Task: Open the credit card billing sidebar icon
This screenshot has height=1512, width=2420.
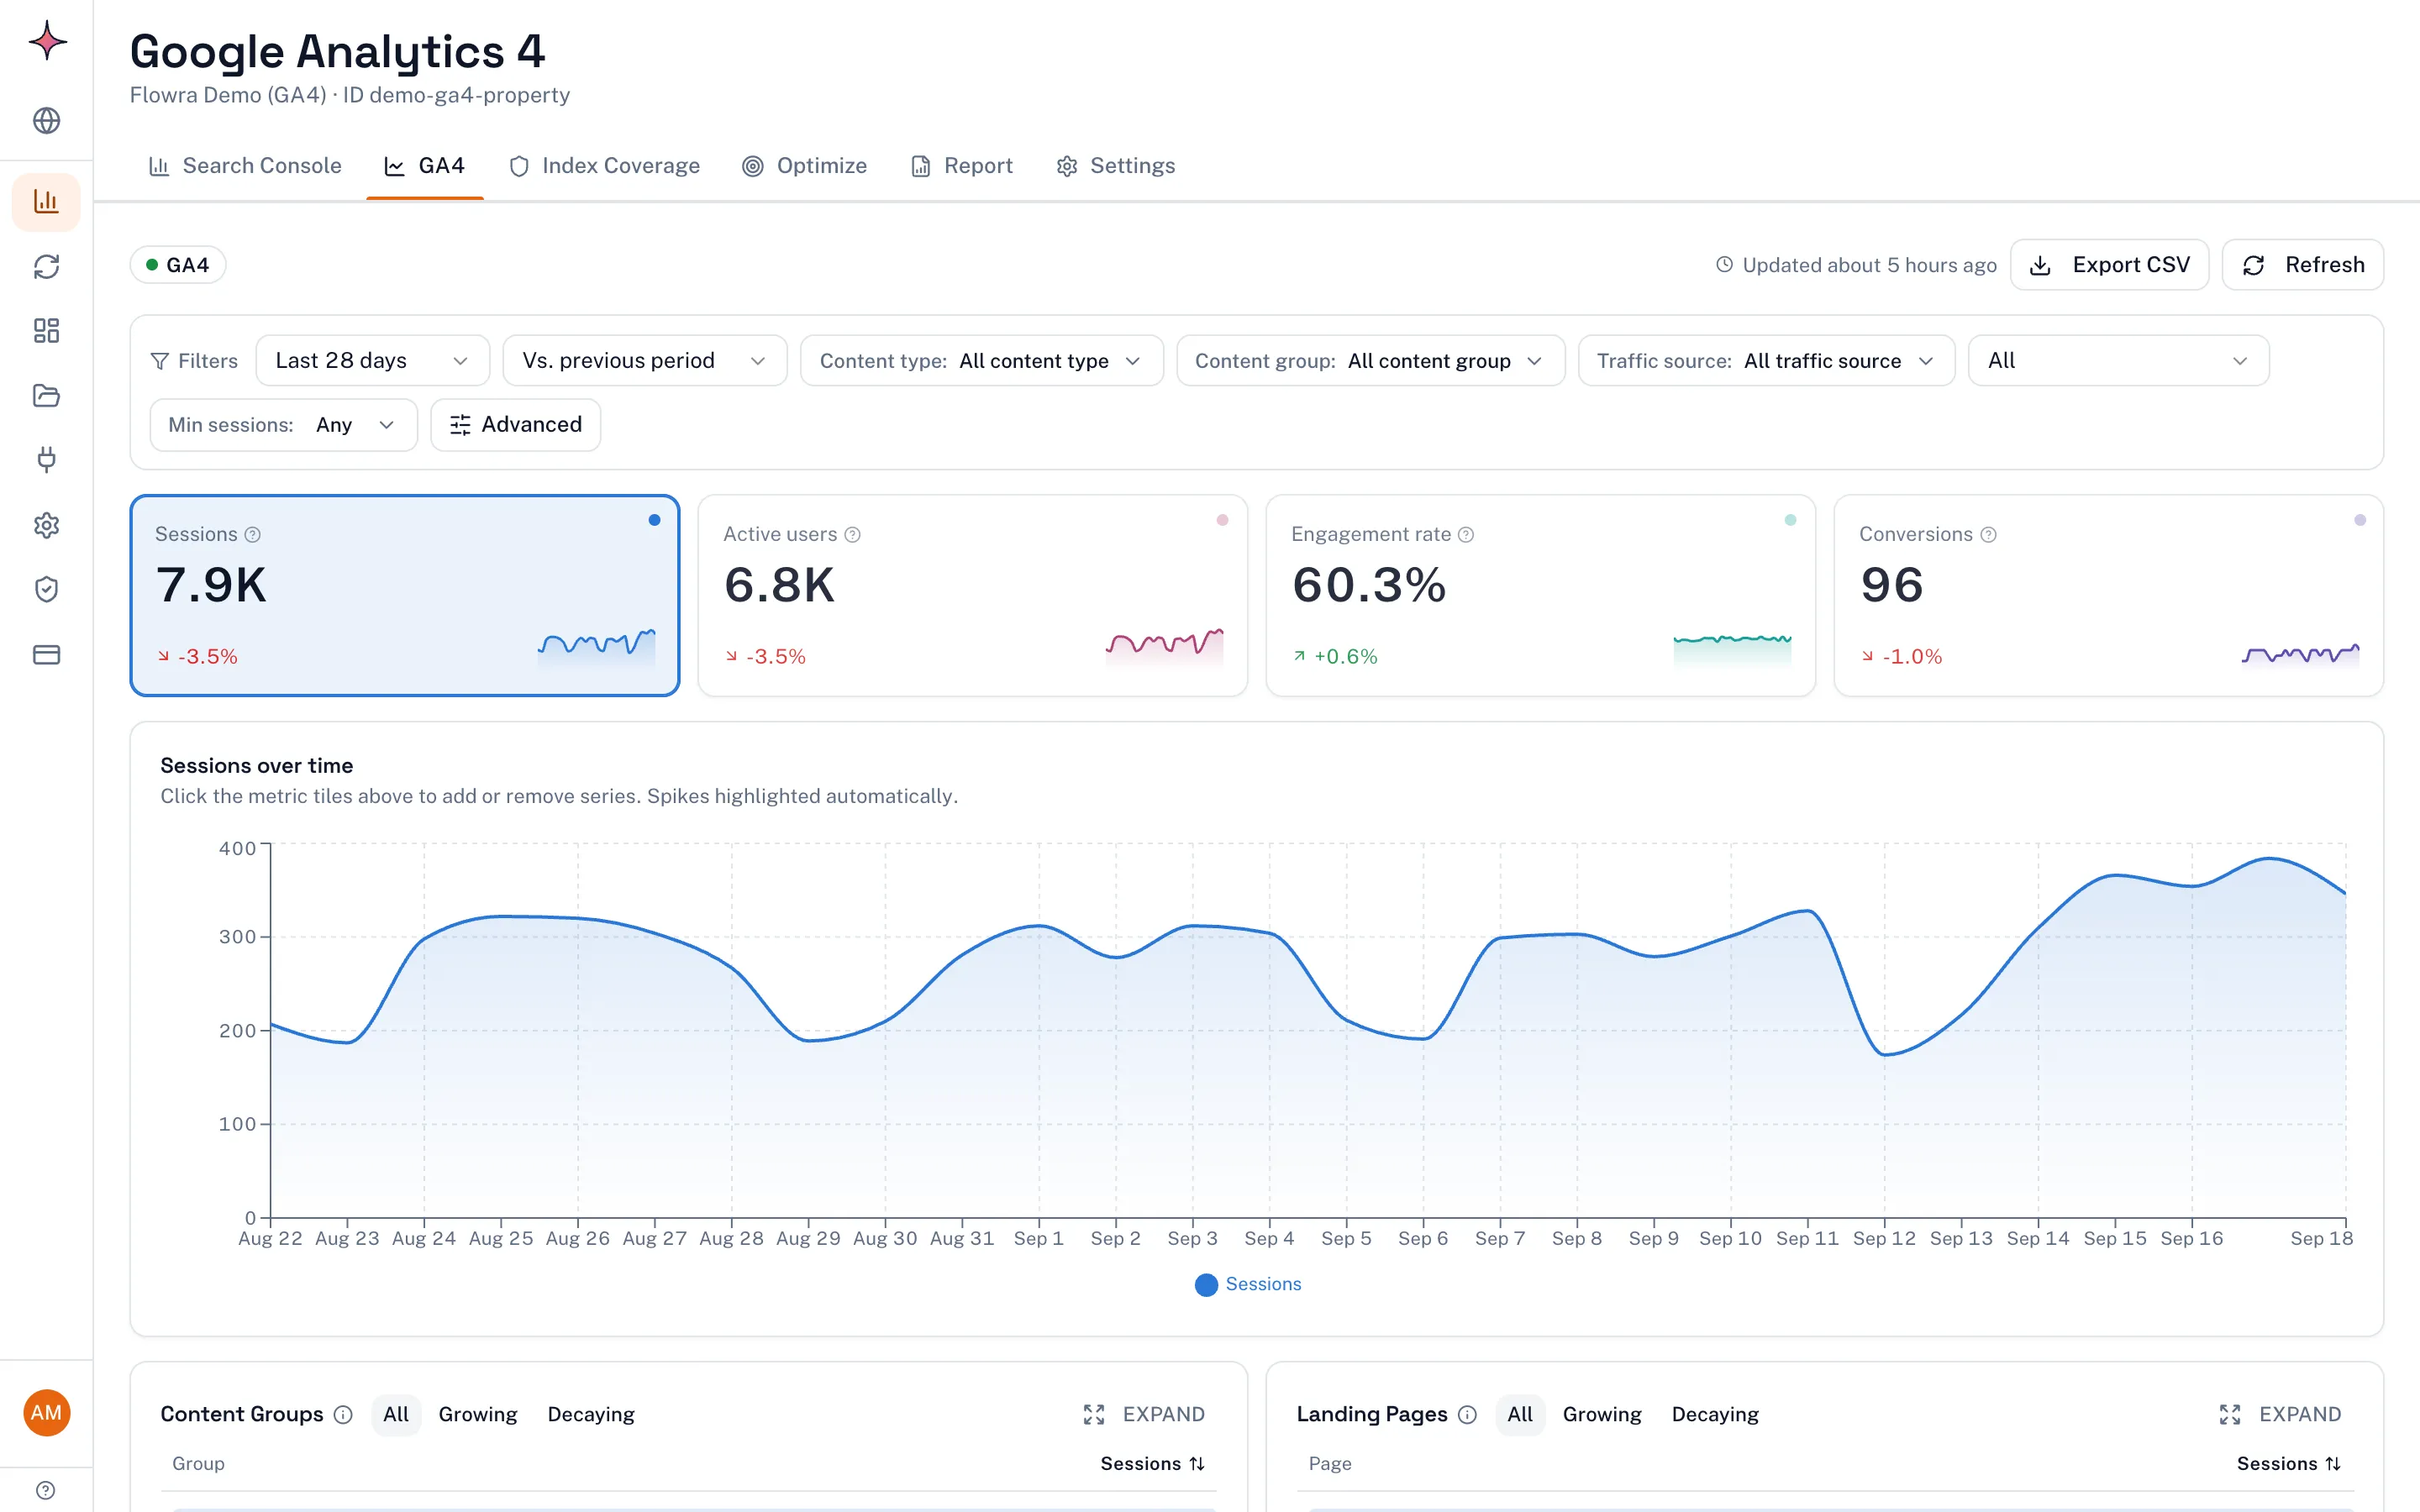Action: (x=47, y=655)
